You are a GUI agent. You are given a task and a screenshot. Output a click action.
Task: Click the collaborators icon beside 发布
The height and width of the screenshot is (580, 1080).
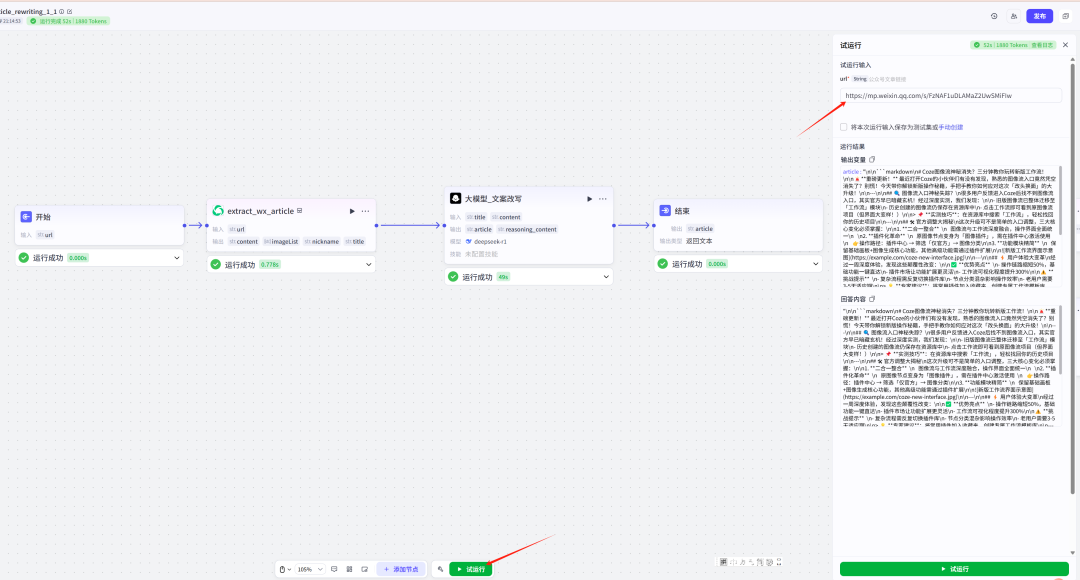(1014, 16)
